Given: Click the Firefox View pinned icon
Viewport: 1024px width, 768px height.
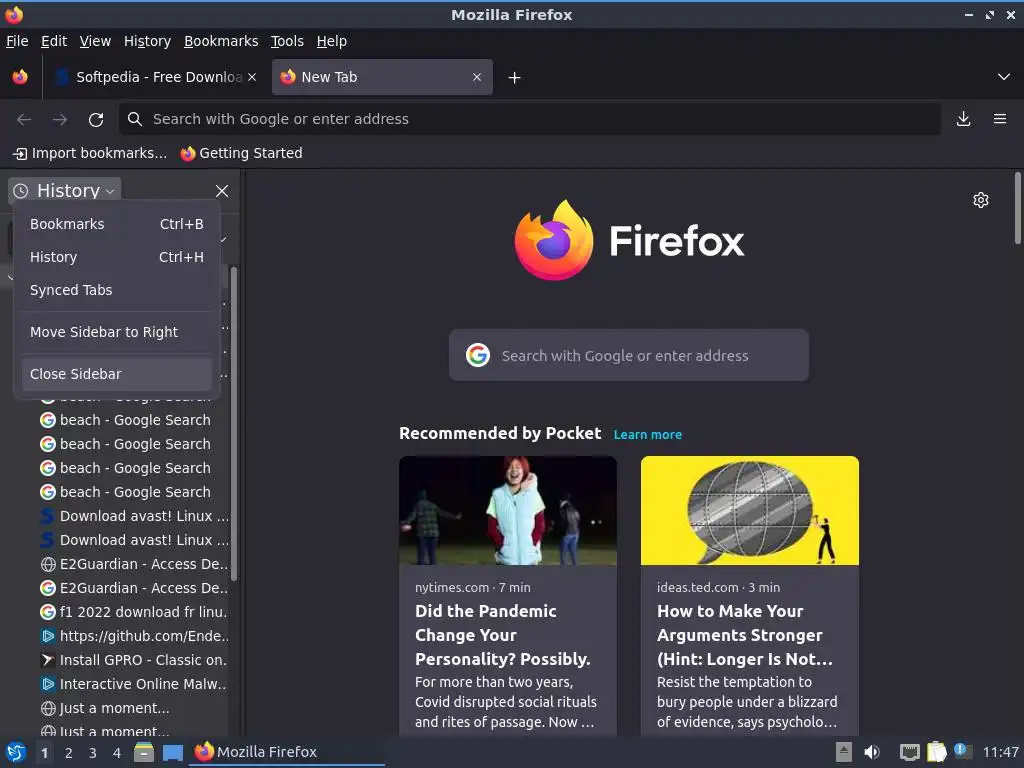Looking at the screenshot, I should pyautogui.click(x=20, y=77).
